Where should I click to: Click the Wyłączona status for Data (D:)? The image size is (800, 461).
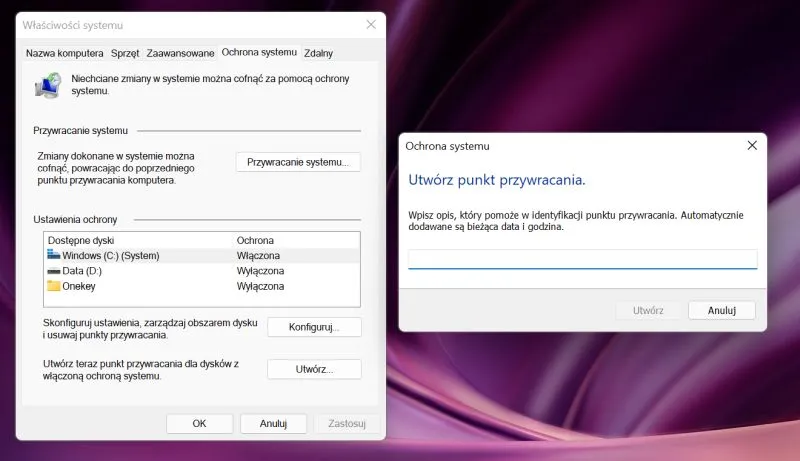point(260,271)
